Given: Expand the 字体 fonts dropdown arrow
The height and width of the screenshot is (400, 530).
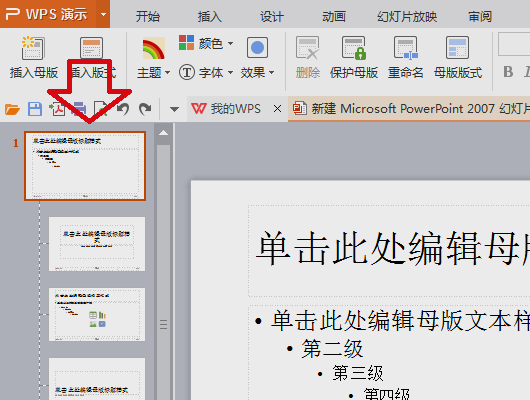Looking at the screenshot, I should coord(231,72).
